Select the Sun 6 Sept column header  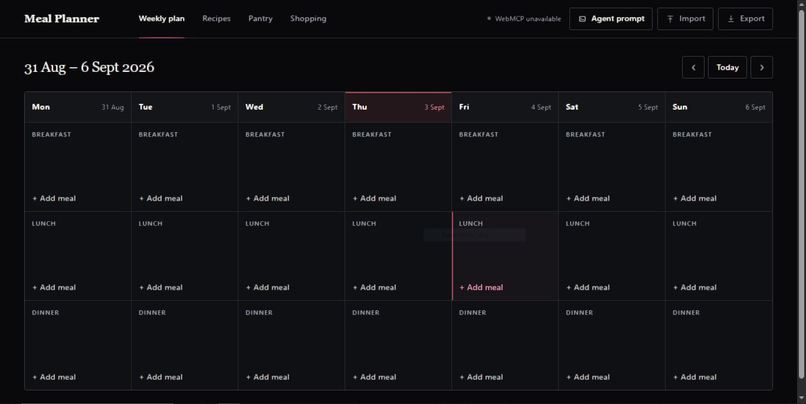pos(719,107)
